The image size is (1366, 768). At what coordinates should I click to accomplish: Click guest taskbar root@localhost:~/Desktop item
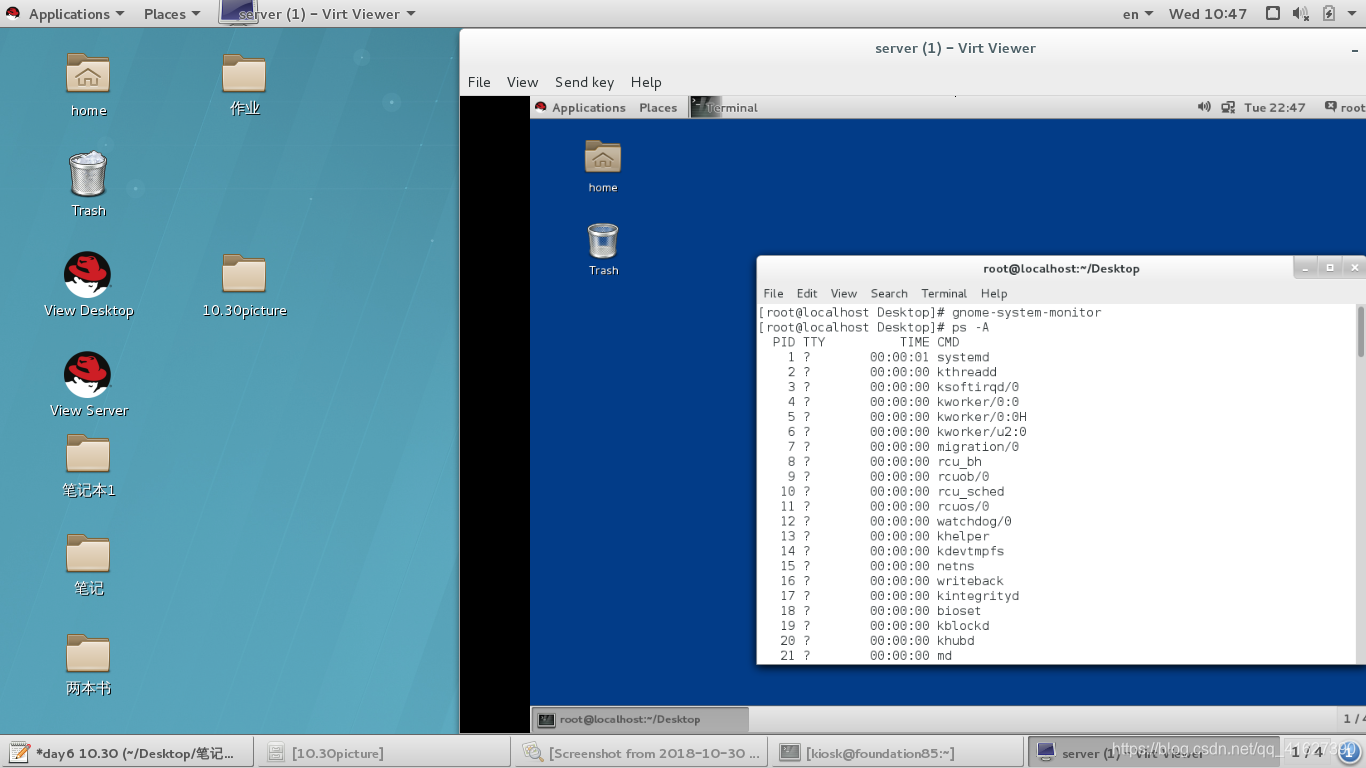pyautogui.click(x=640, y=719)
